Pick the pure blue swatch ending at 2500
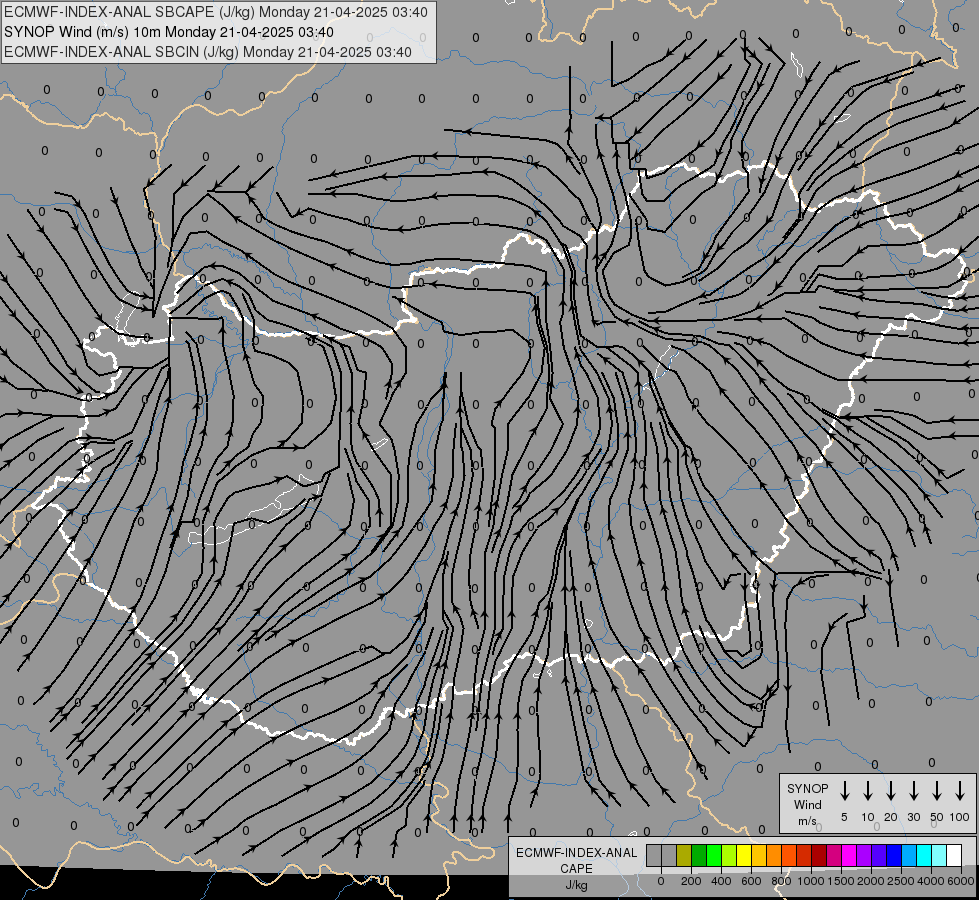Screen dimensions: 979x900 coord(895,855)
